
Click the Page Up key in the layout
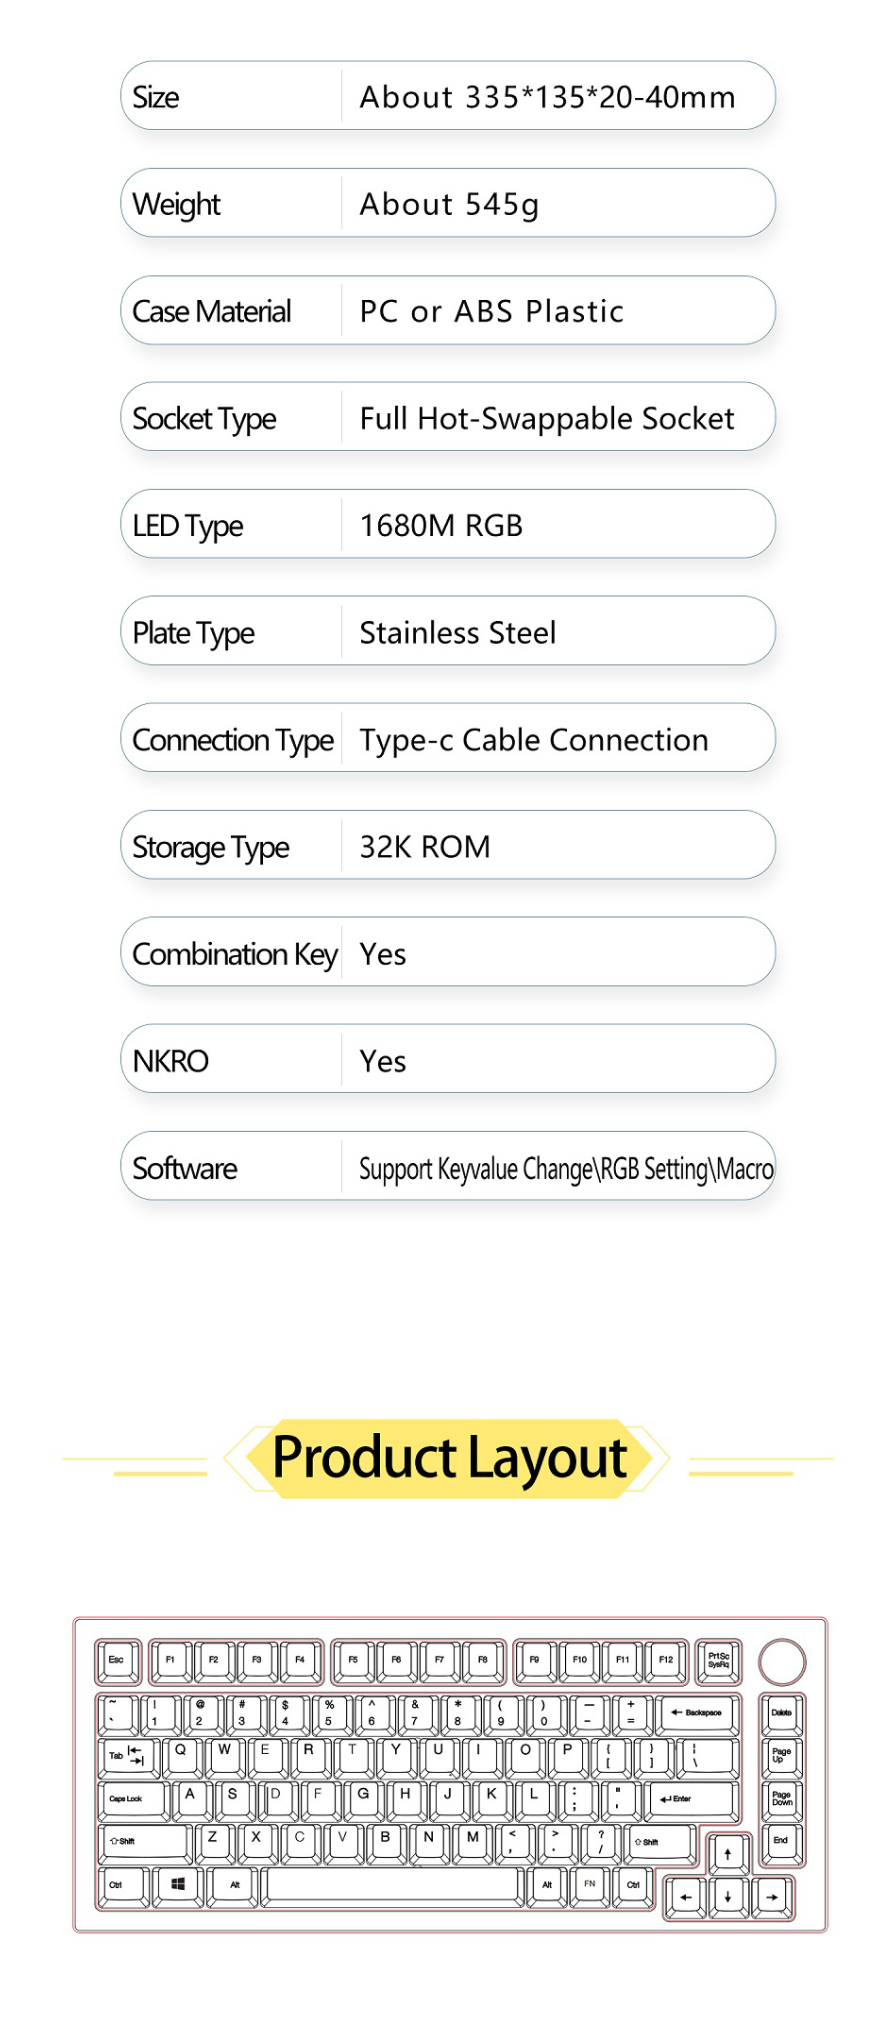click(x=781, y=1756)
